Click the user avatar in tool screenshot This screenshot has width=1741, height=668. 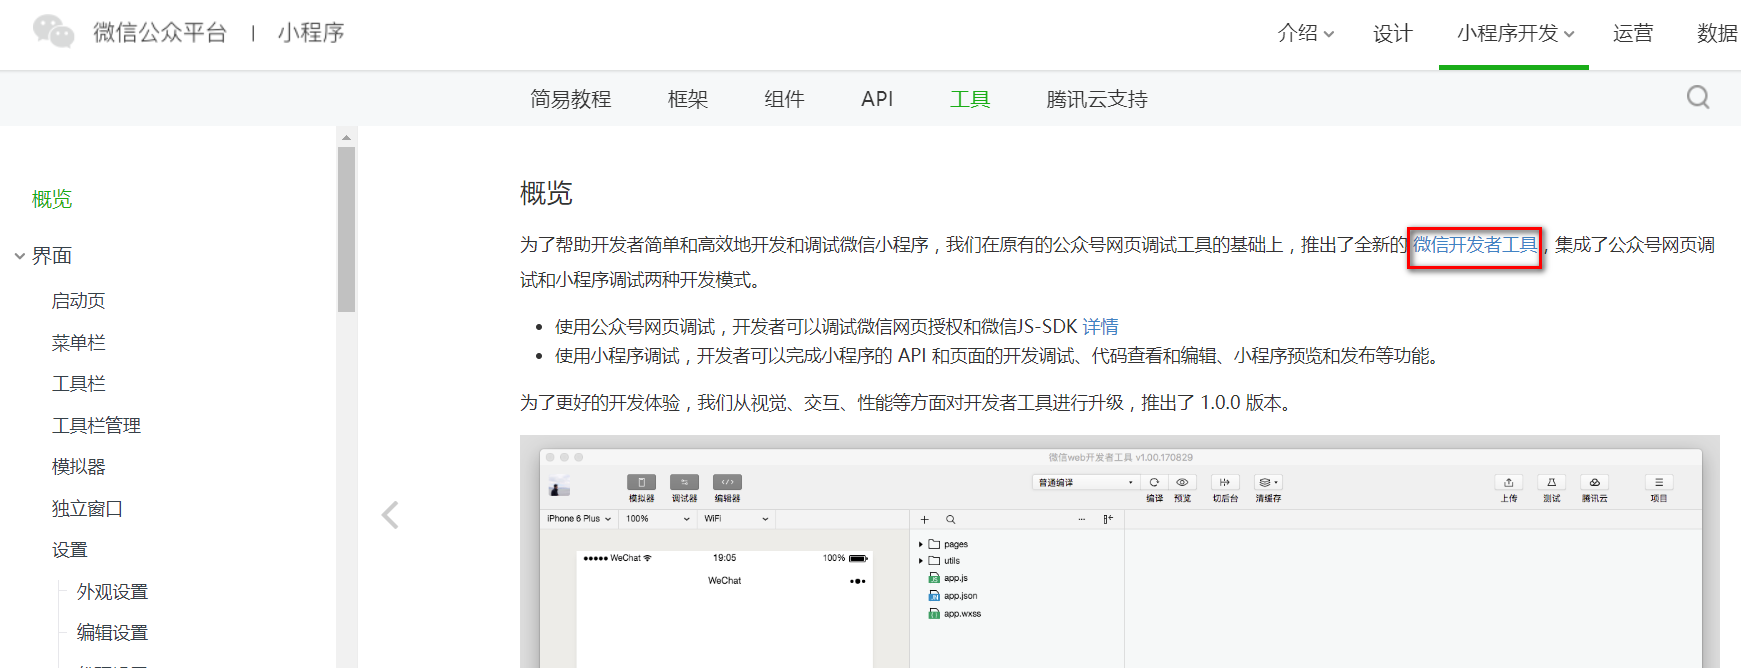pyautogui.click(x=560, y=488)
